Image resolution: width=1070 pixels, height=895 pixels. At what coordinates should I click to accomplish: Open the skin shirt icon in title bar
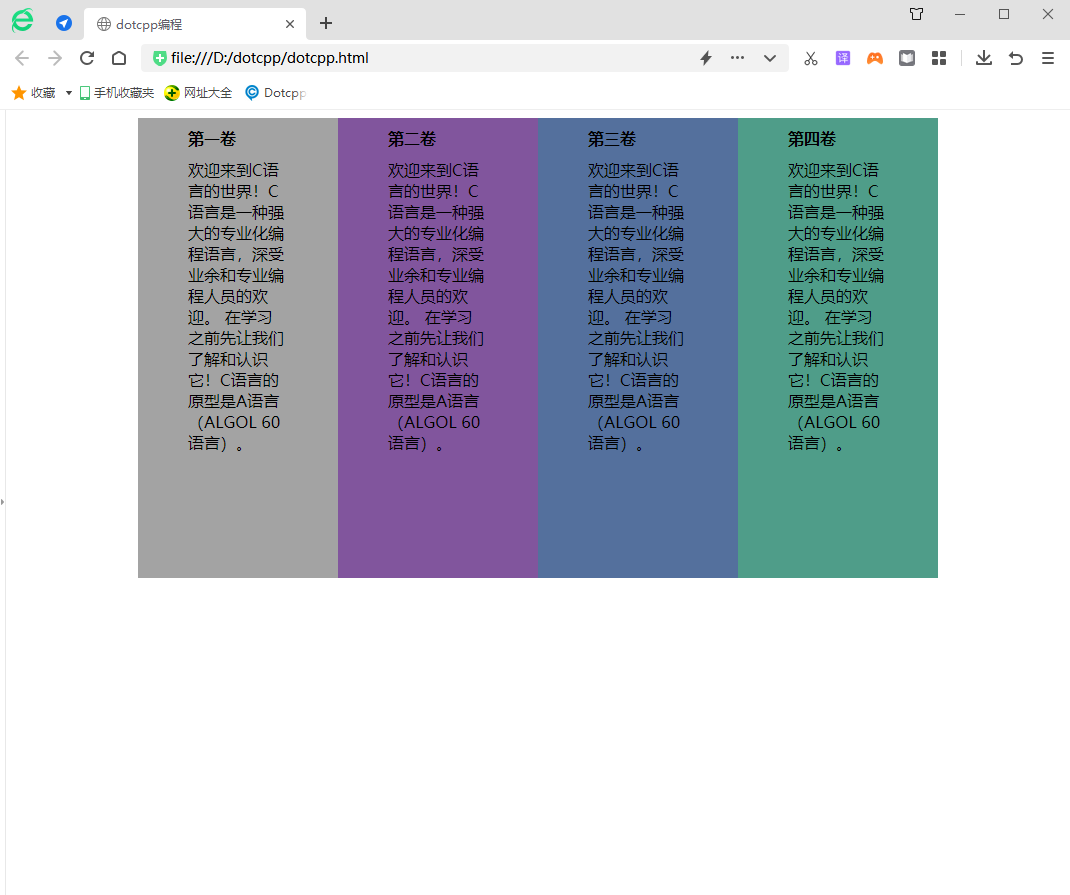pyautogui.click(x=916, y=14)
